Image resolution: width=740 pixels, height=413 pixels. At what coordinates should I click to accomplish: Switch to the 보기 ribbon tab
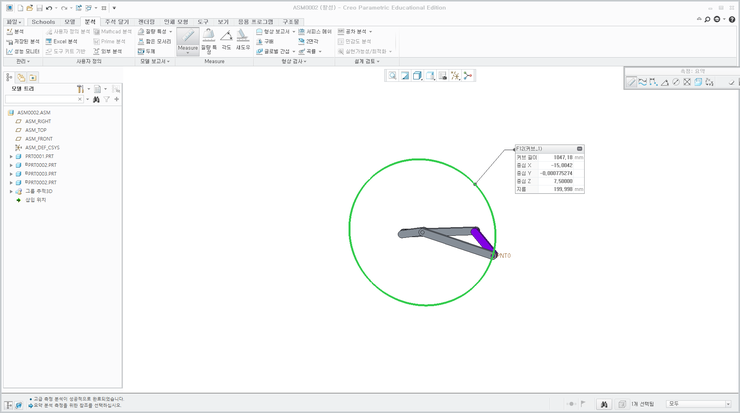tap(223, 22)
